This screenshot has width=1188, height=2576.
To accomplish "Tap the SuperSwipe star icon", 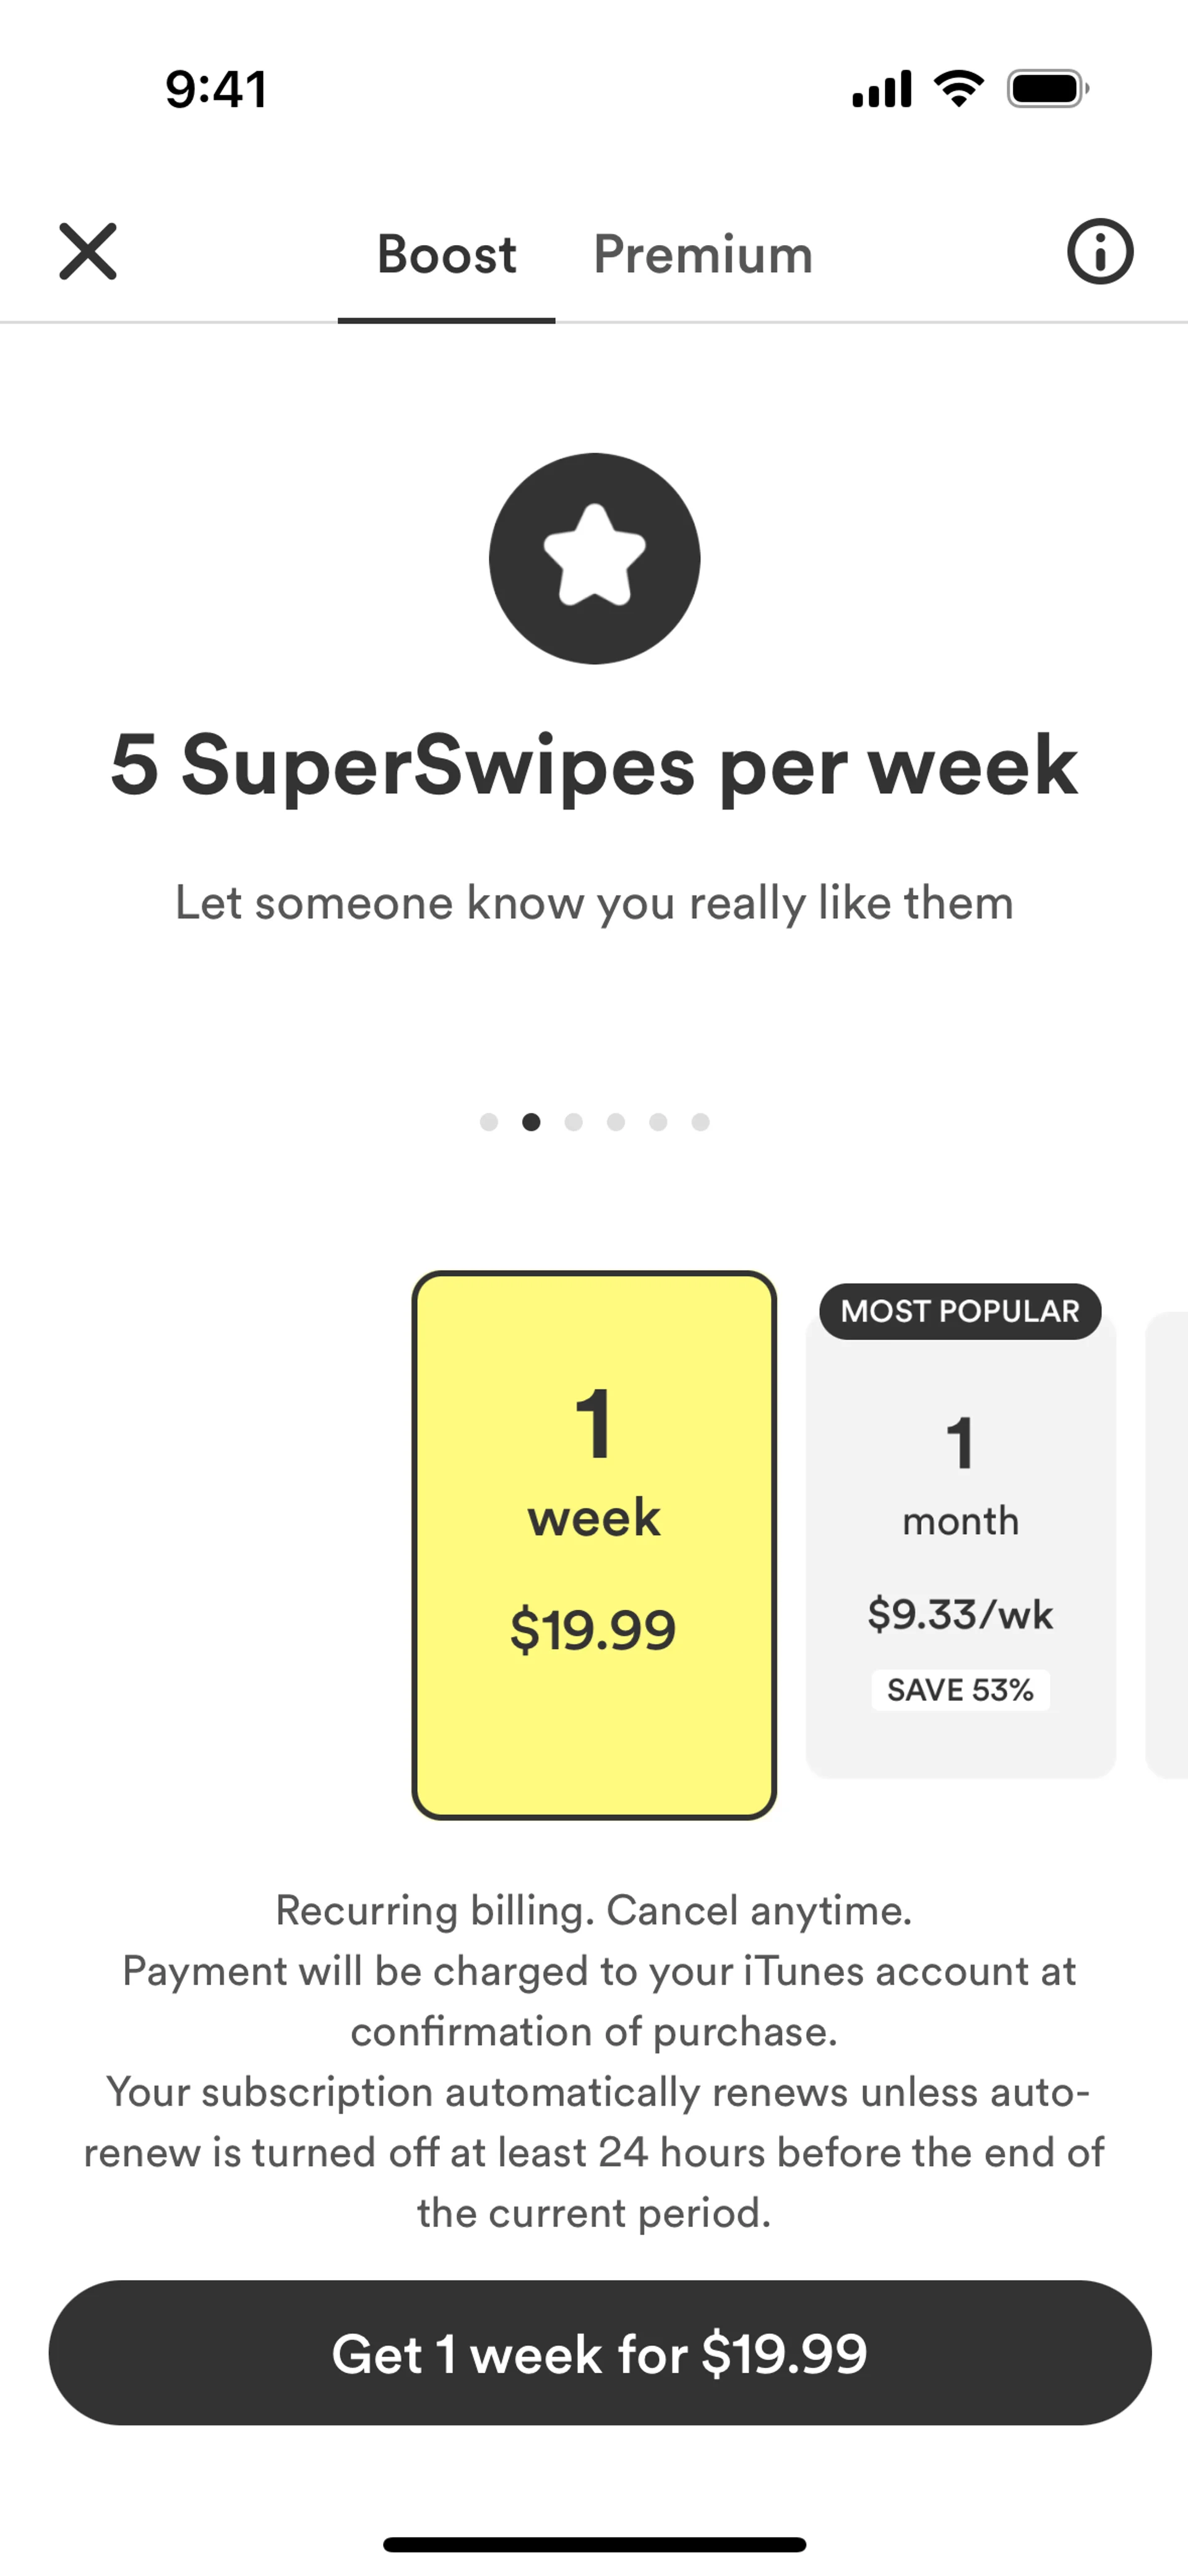I will [594, 558].
